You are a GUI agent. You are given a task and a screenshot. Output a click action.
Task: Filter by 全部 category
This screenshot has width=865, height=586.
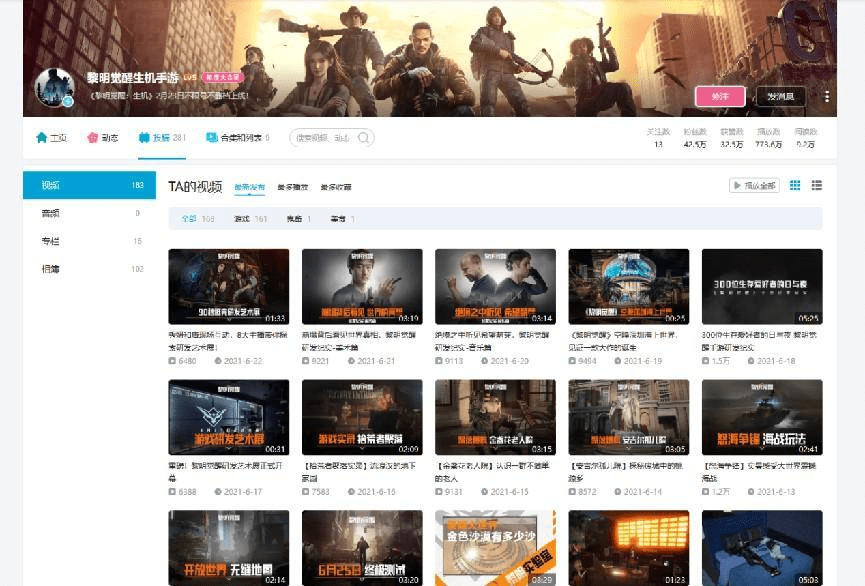(x=197, y=219)
